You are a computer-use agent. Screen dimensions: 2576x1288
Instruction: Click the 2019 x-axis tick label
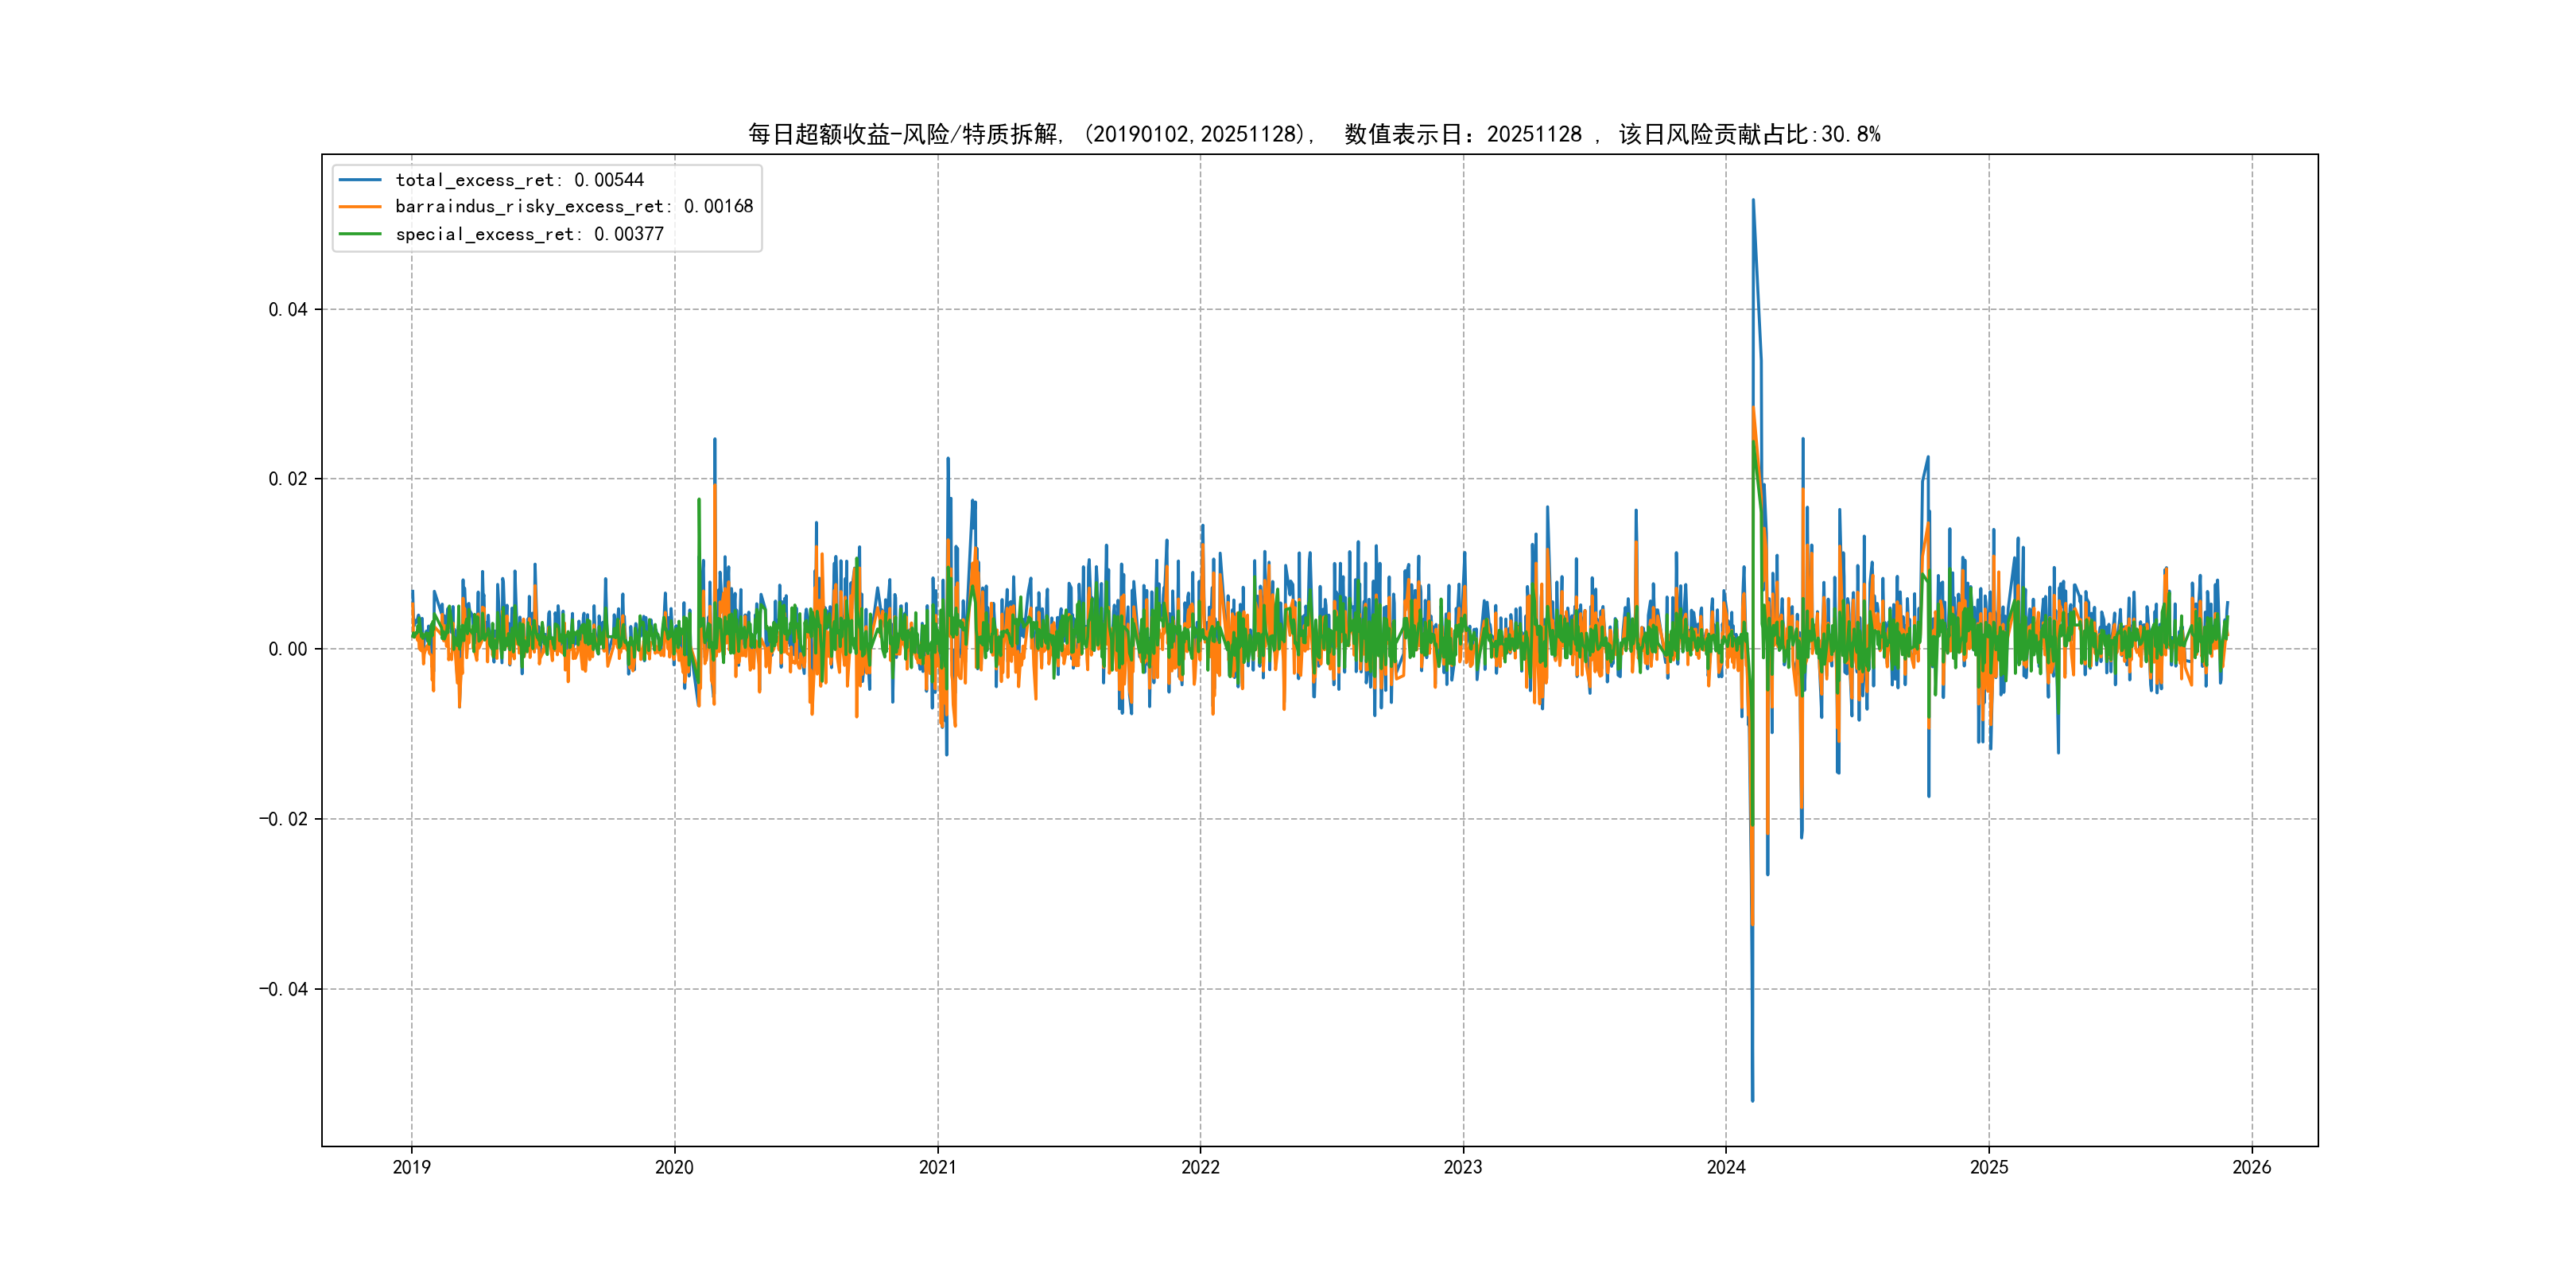411,1167
